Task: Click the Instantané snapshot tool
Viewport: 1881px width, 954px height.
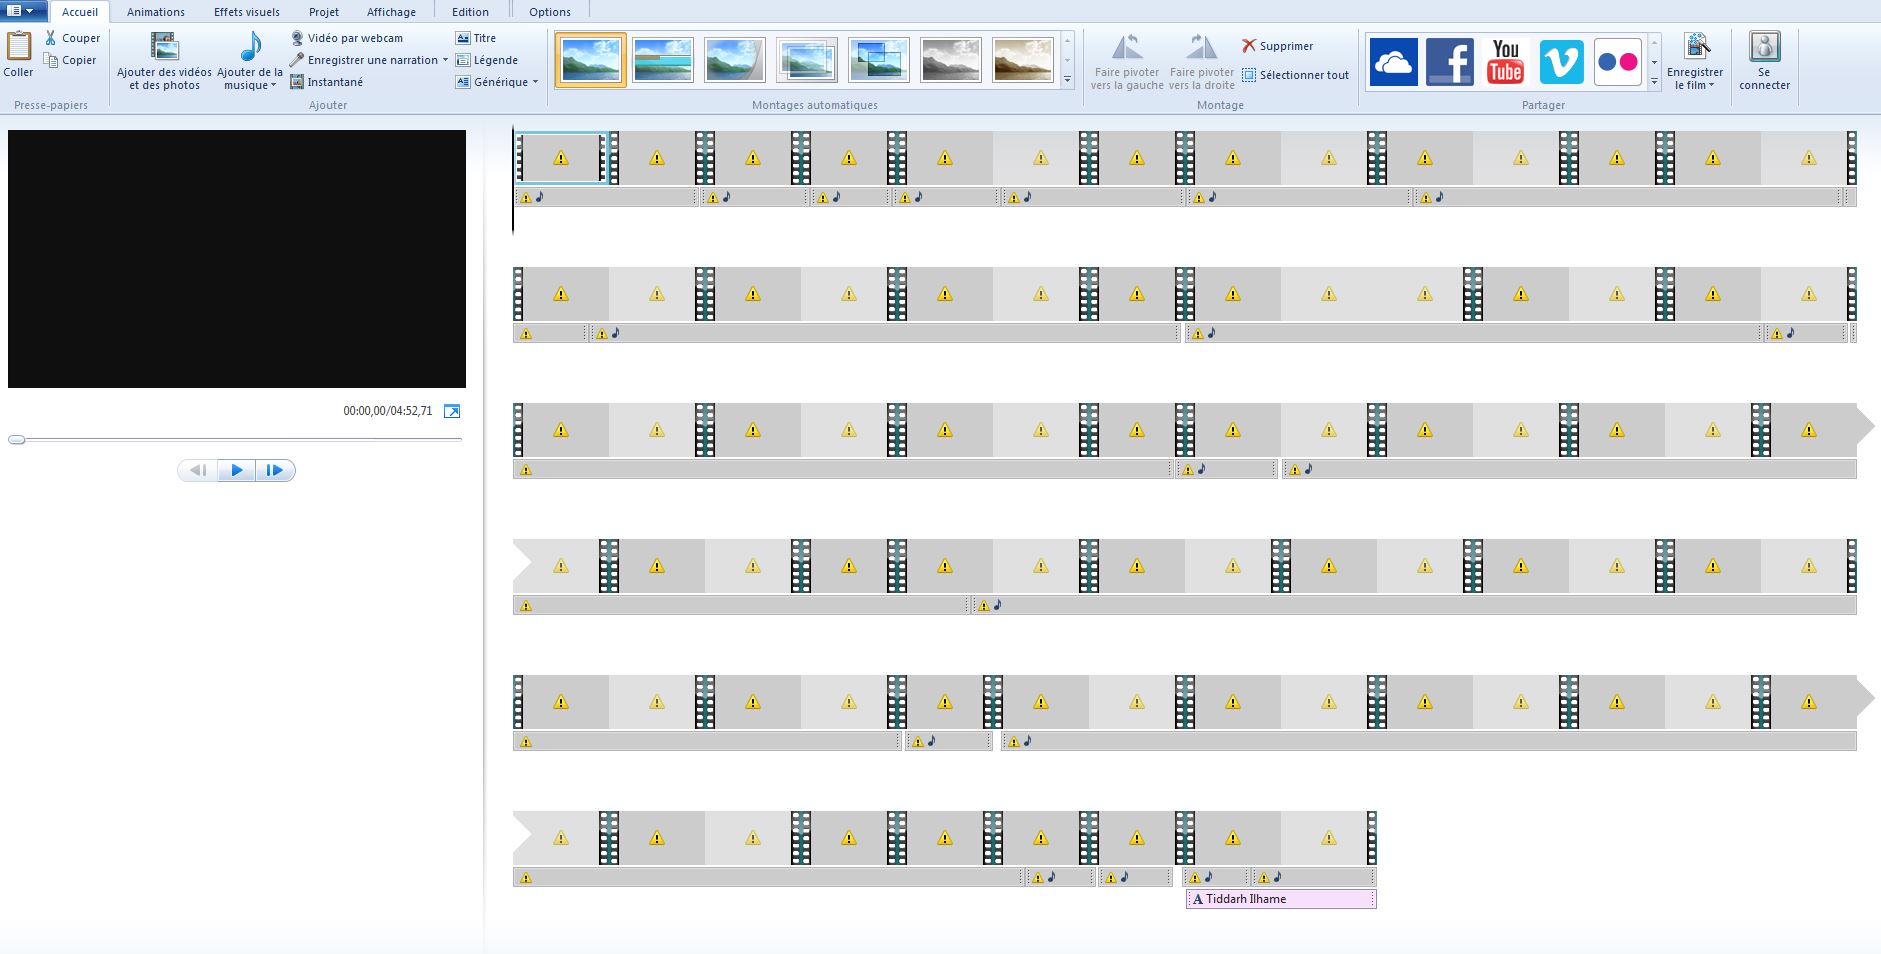Action: pyautogui.click(x=326, y=82)
